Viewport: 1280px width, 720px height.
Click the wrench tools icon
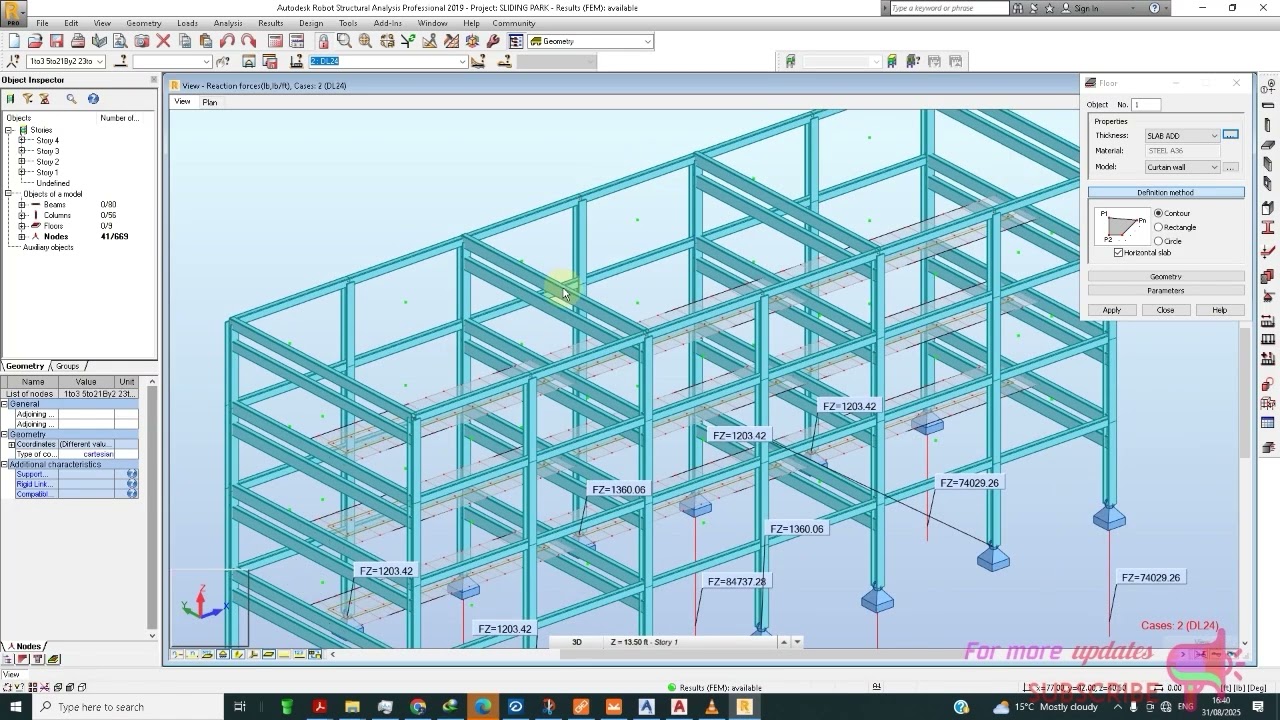pyautogui.click(x=493, y=41)
